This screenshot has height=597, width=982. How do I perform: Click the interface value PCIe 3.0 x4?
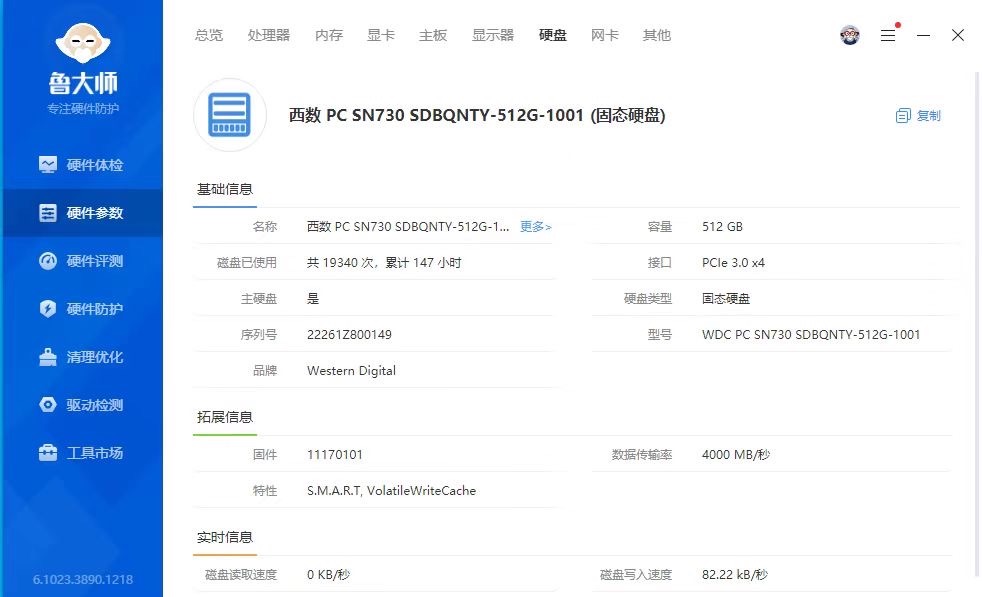(733, 262)
